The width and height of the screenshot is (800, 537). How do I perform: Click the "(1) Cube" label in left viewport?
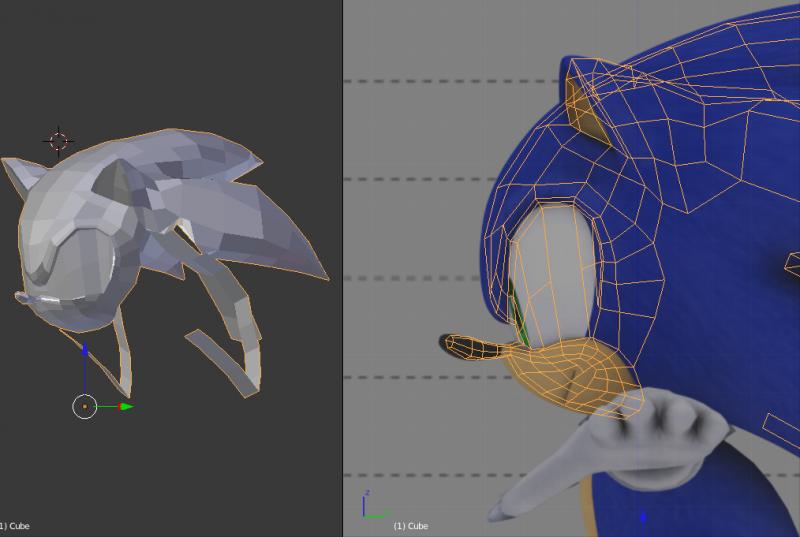point(14,526)
